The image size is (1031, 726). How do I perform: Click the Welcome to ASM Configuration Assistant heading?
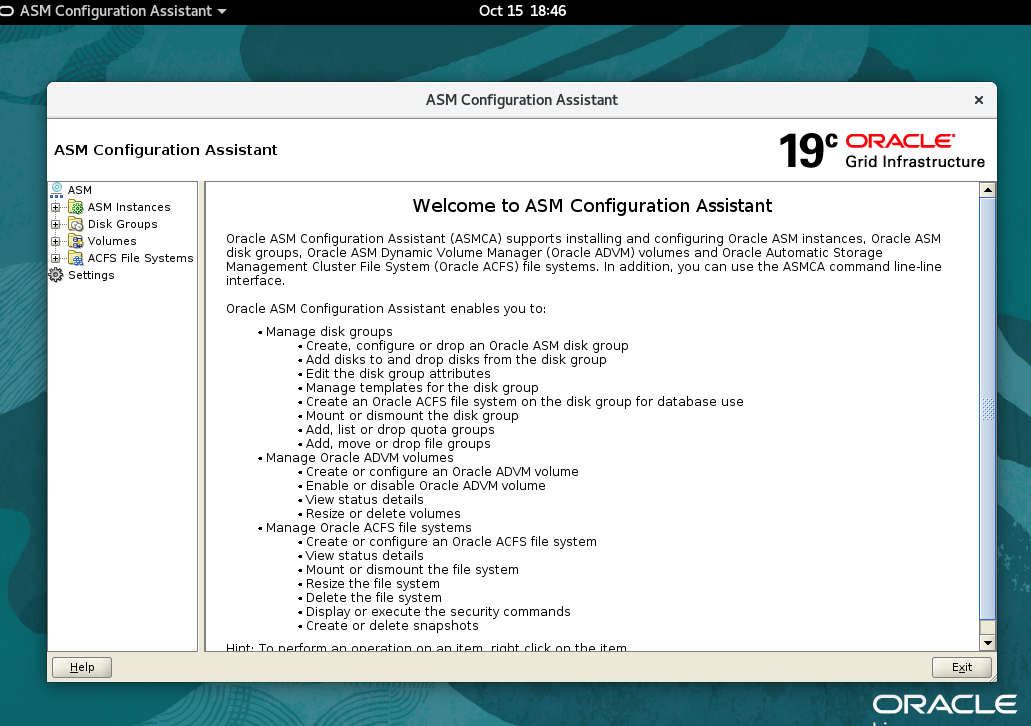pyautogui.click(x=592, y=206)
